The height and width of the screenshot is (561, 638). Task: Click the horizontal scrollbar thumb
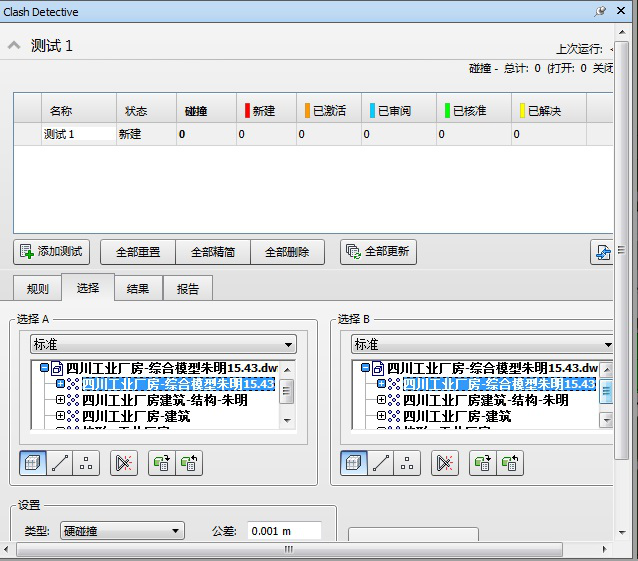point(289,549)
